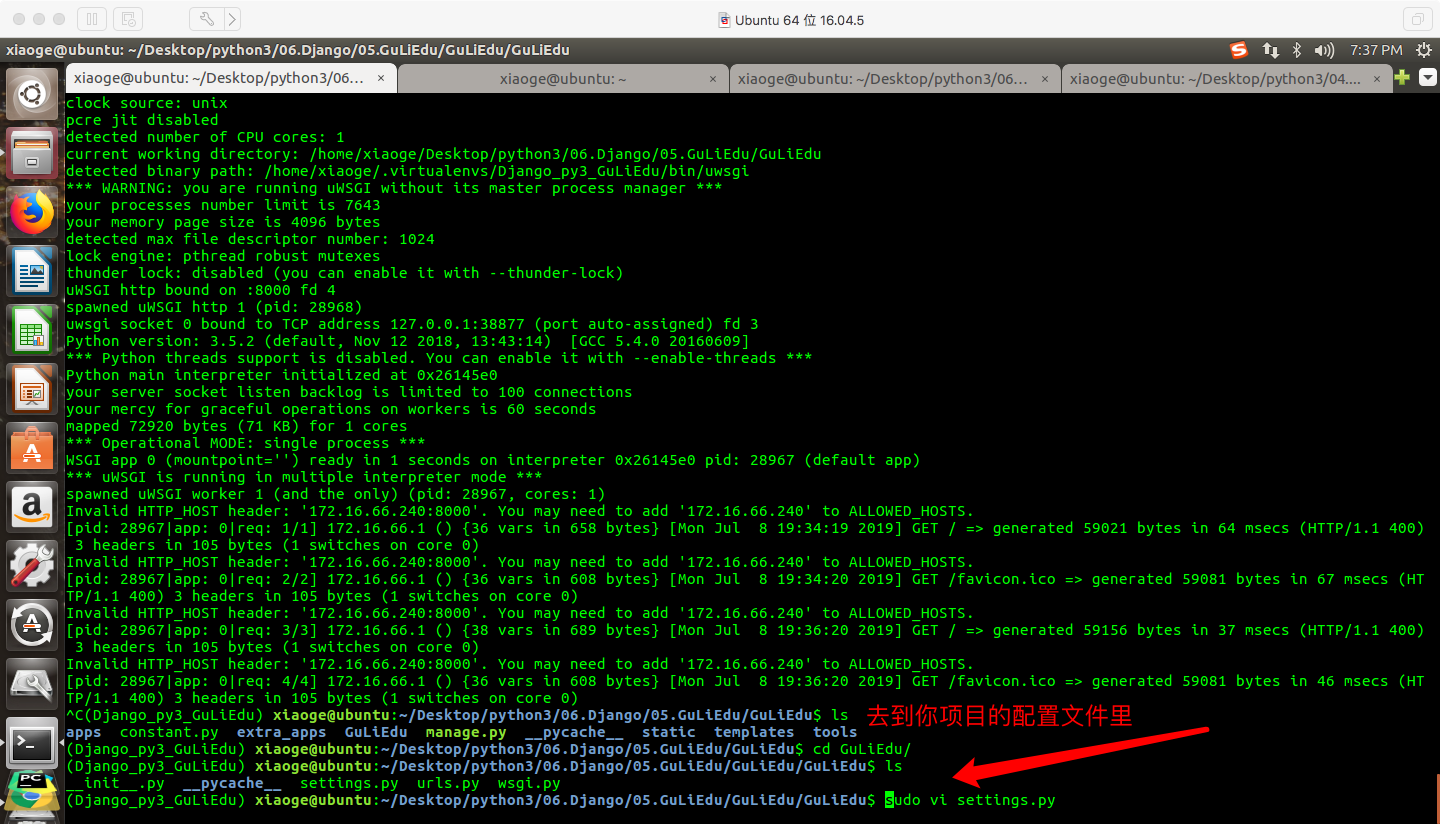Viewport: 1440px width, 824px height.
Task: Click 'lock engine: pthread robust mutexes'
Action: pyautogui.click(x=223, y=256)
